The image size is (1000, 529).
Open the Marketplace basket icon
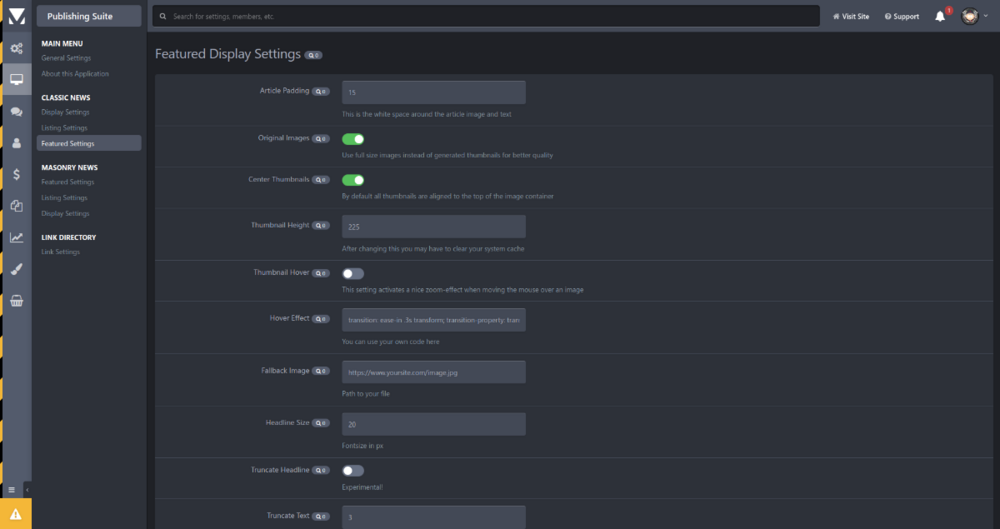click(x=17, y=301)
